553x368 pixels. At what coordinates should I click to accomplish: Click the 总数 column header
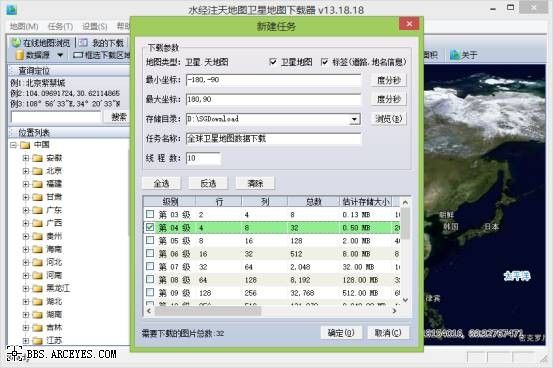click(x=314, y=201)
